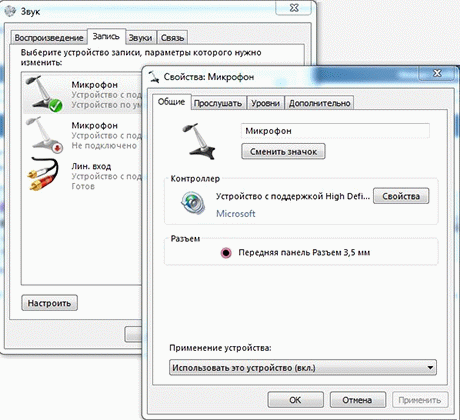Open the Прослушать tab

(x=218, y=103)
